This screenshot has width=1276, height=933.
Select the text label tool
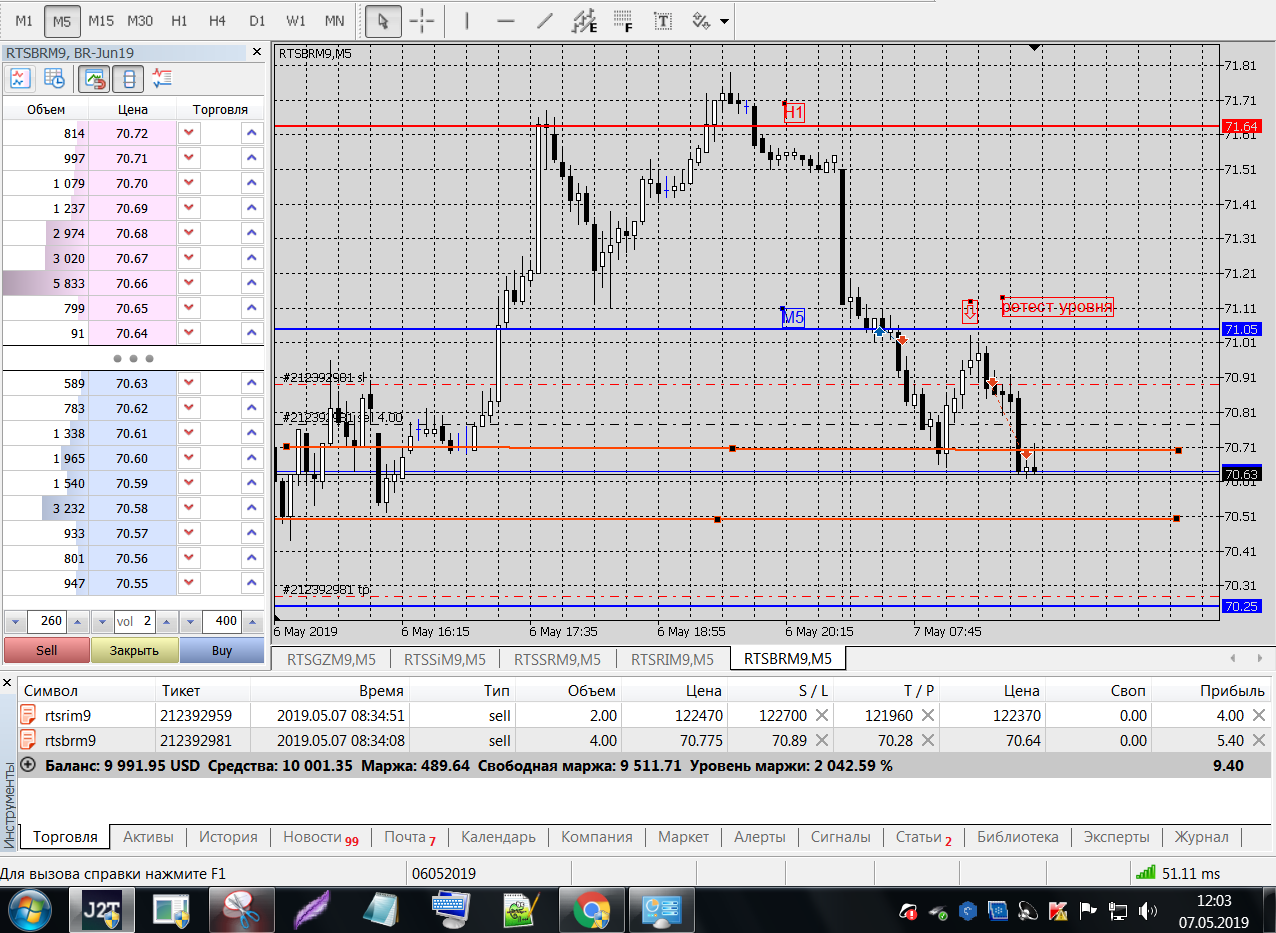click(662, 20)
